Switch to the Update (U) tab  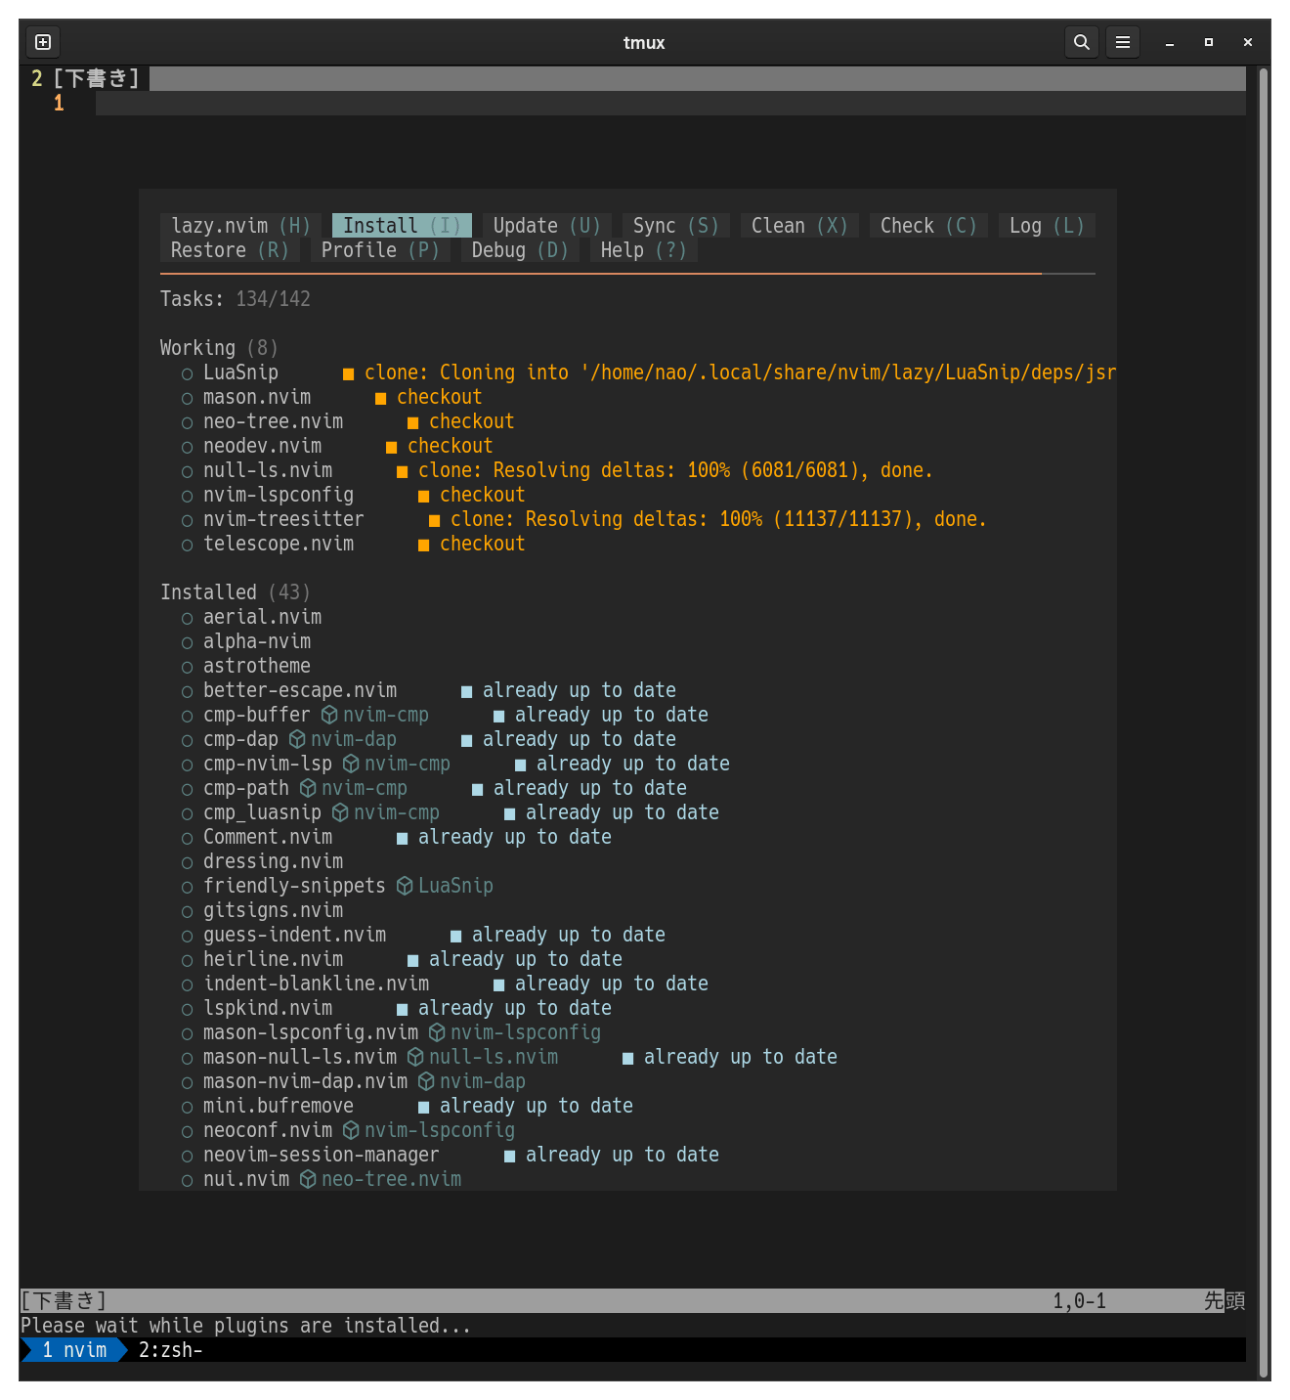[546, 226]
